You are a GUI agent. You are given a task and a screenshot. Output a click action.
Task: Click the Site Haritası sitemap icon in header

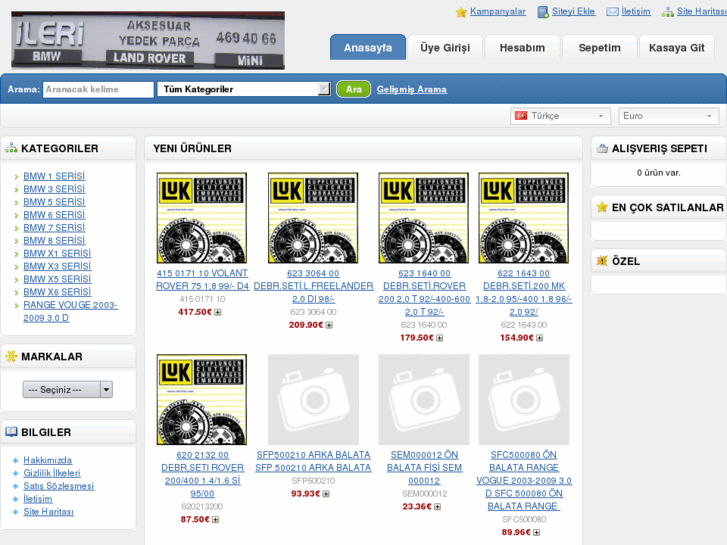668,12
